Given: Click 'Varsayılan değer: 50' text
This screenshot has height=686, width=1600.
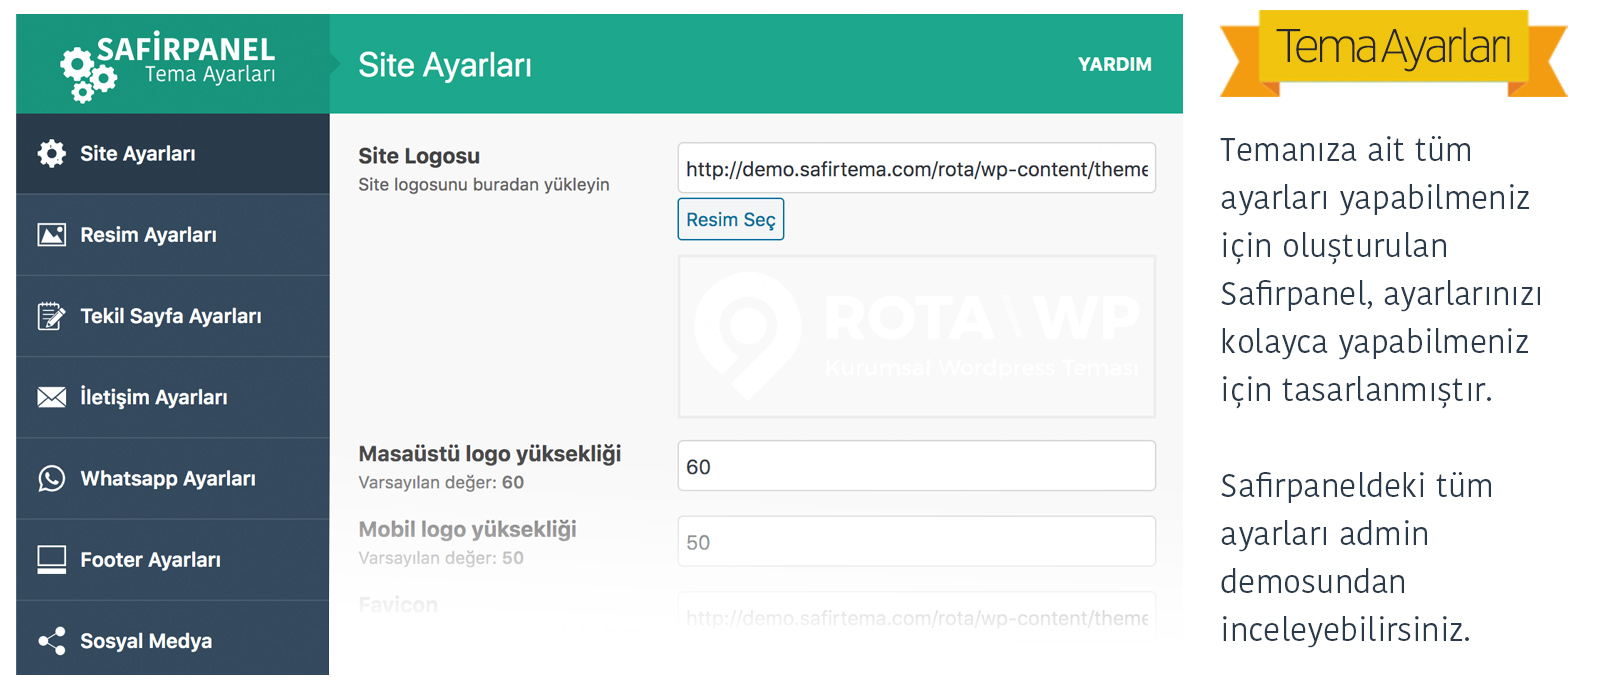Looking at the screenshot, I should click(441, 558).
